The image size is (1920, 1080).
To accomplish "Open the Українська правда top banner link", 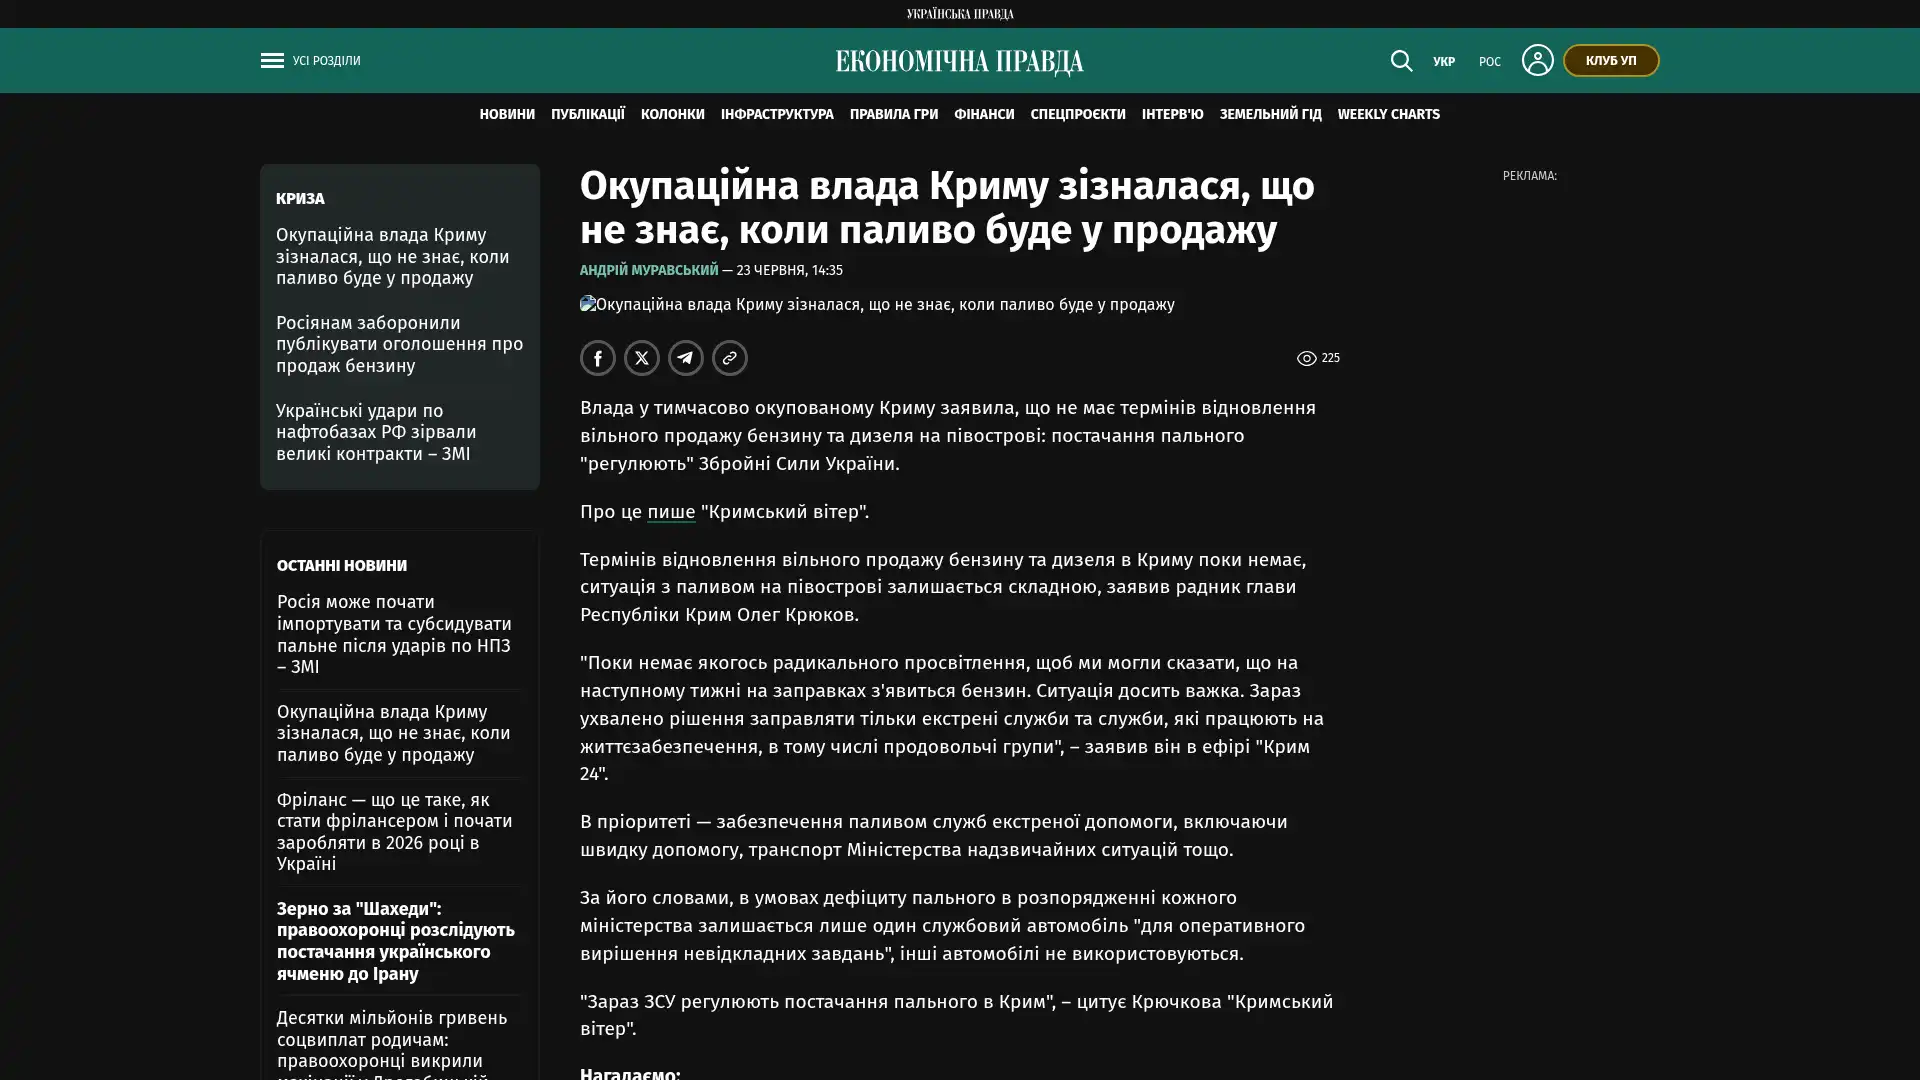I will pyautogui.click(x=960, y=14).
